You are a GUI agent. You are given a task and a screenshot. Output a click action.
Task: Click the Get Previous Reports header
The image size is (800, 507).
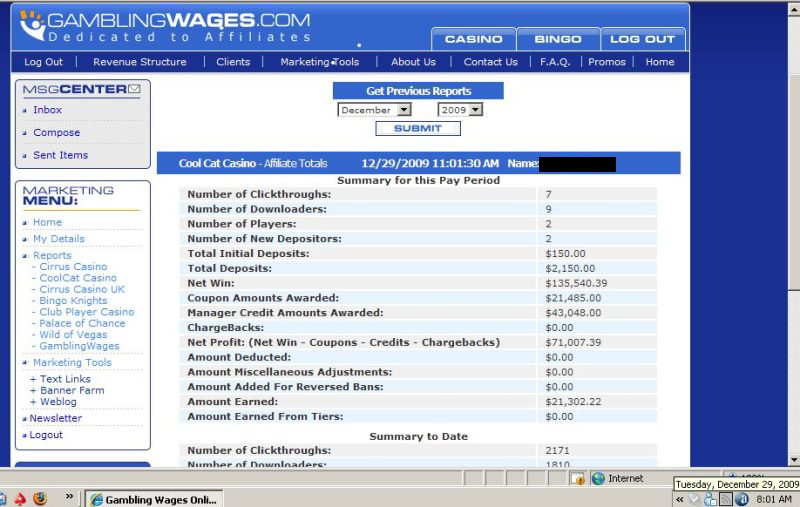coord(418,91)
